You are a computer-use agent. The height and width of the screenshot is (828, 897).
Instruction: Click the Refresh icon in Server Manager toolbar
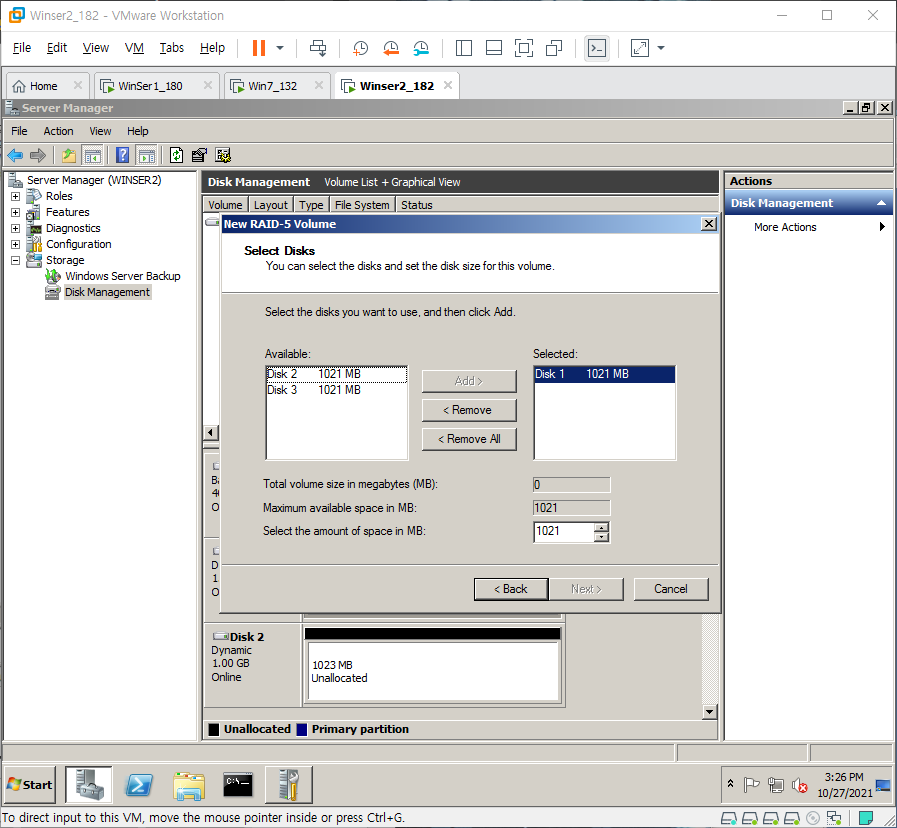176,155
